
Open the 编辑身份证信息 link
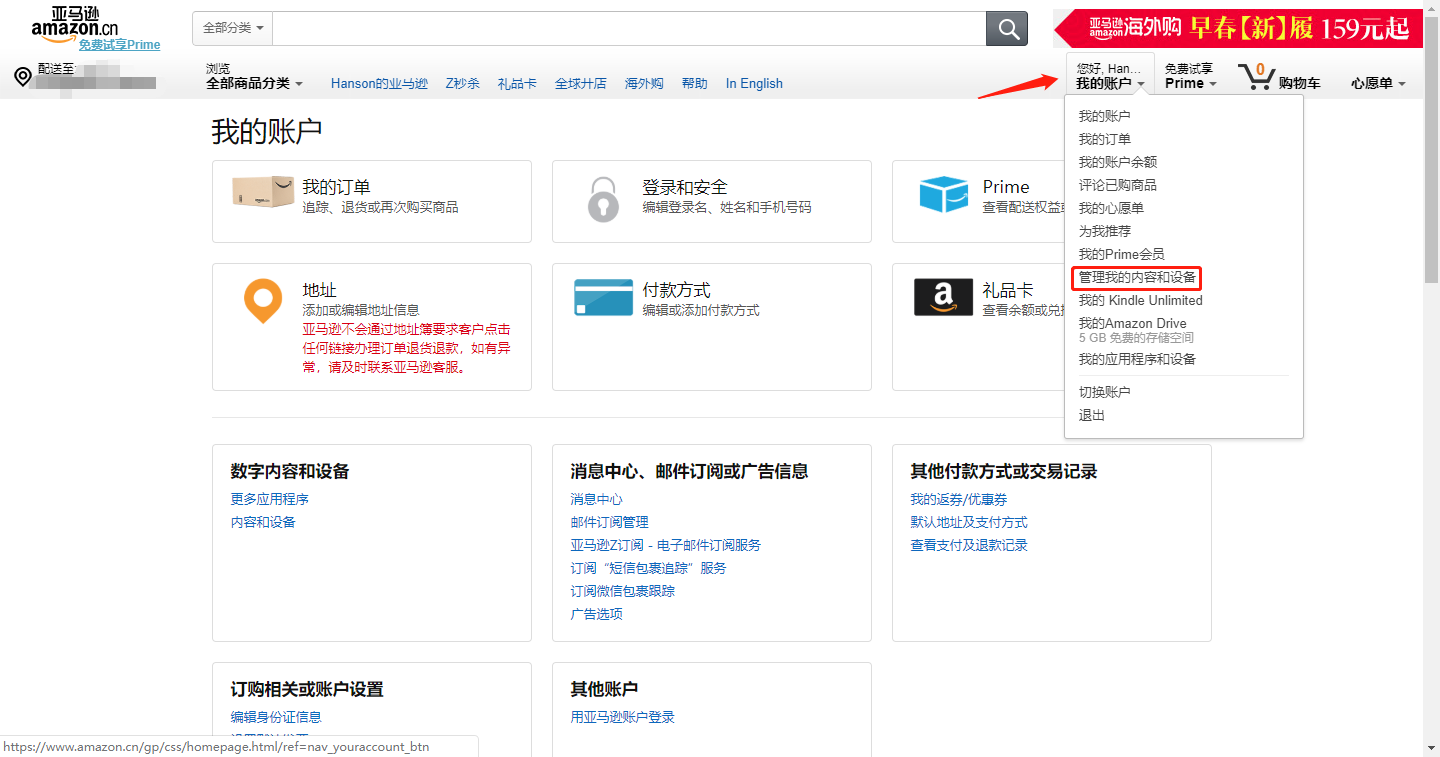(x=276, y=717)
